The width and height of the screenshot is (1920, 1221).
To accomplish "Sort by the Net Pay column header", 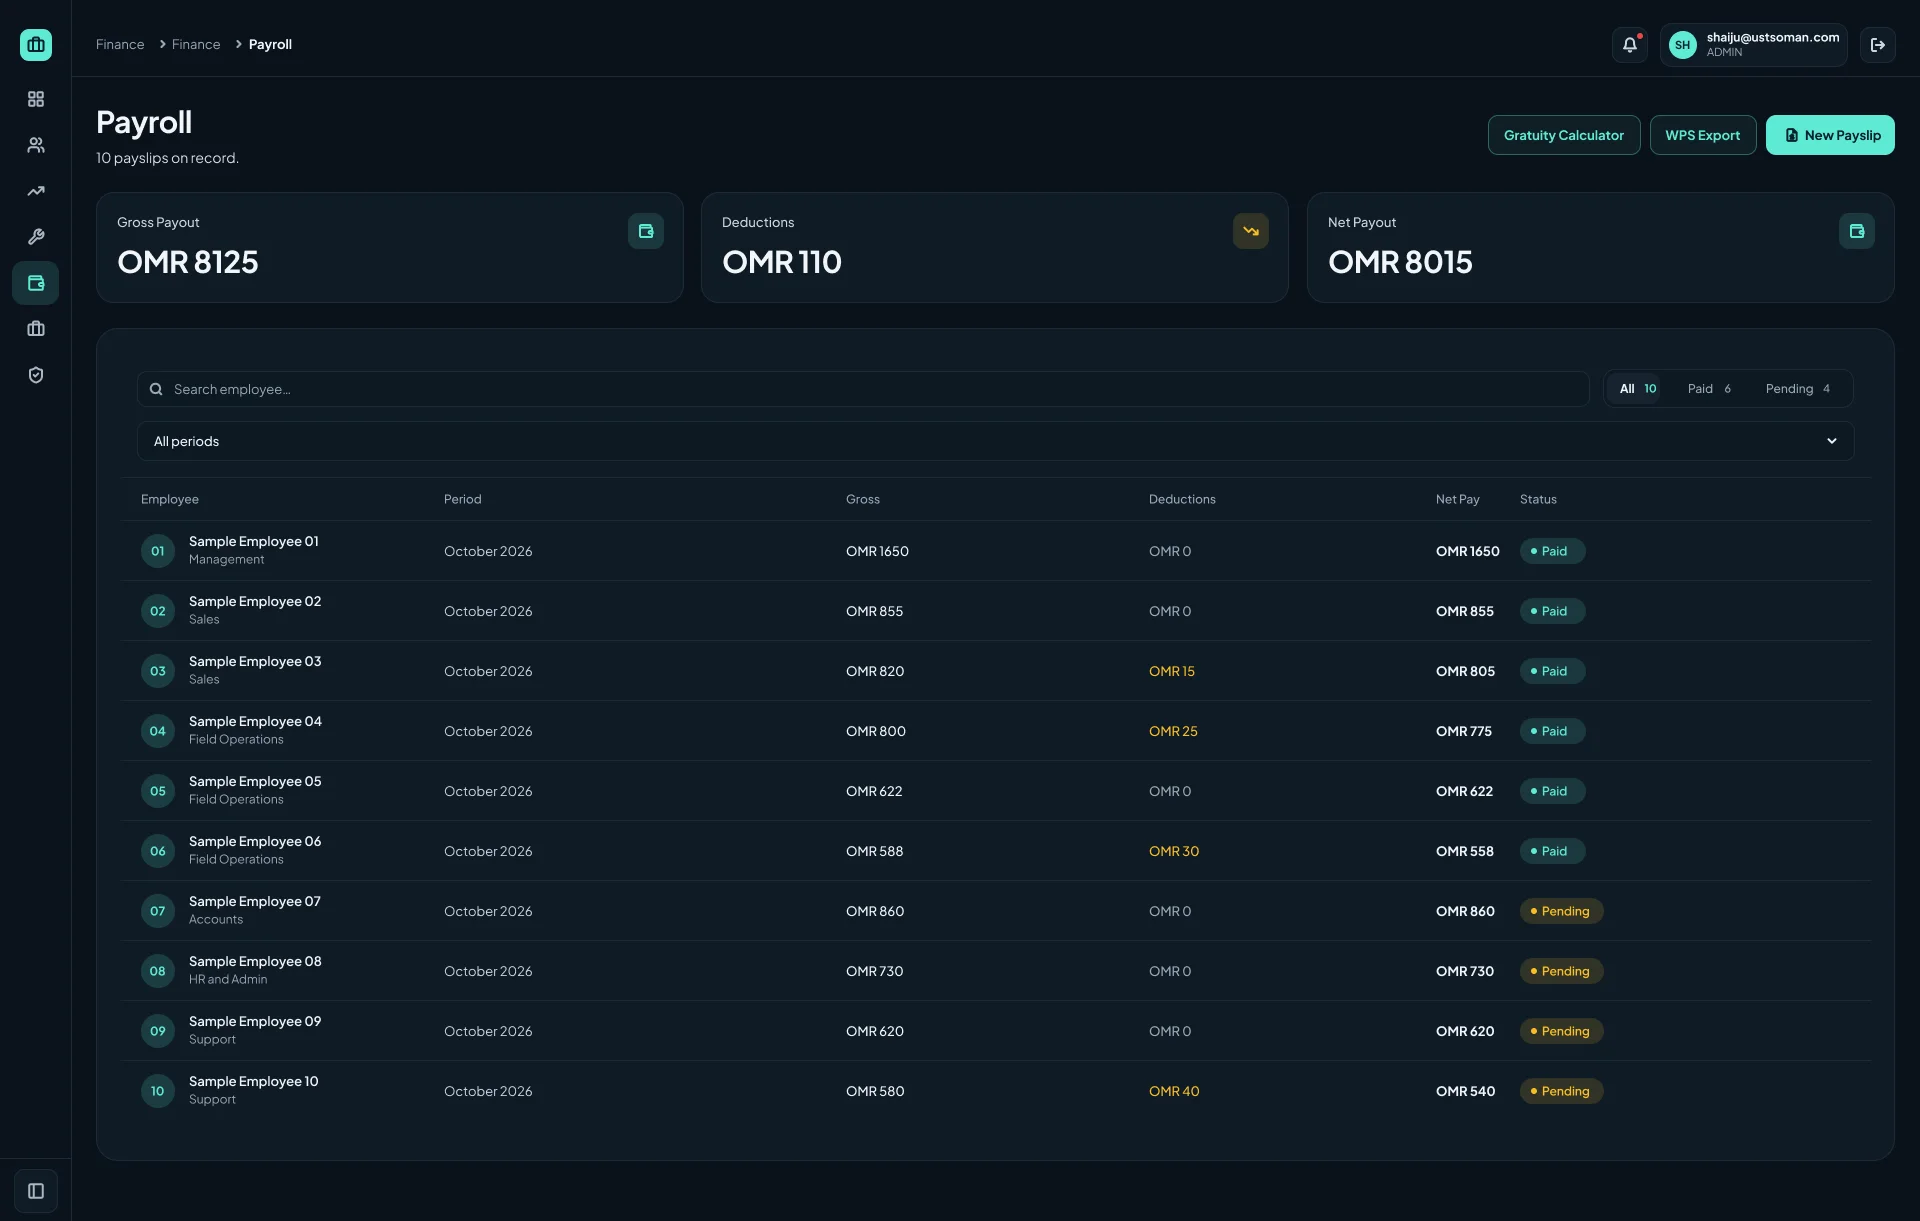I will point(1457,499).
